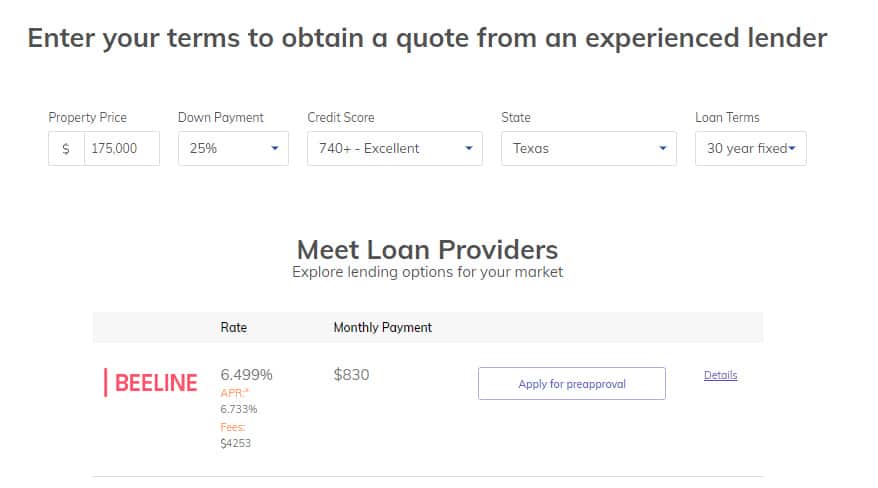Click the APR 6.733% value

pyautogui.click(x=239, y=409)
